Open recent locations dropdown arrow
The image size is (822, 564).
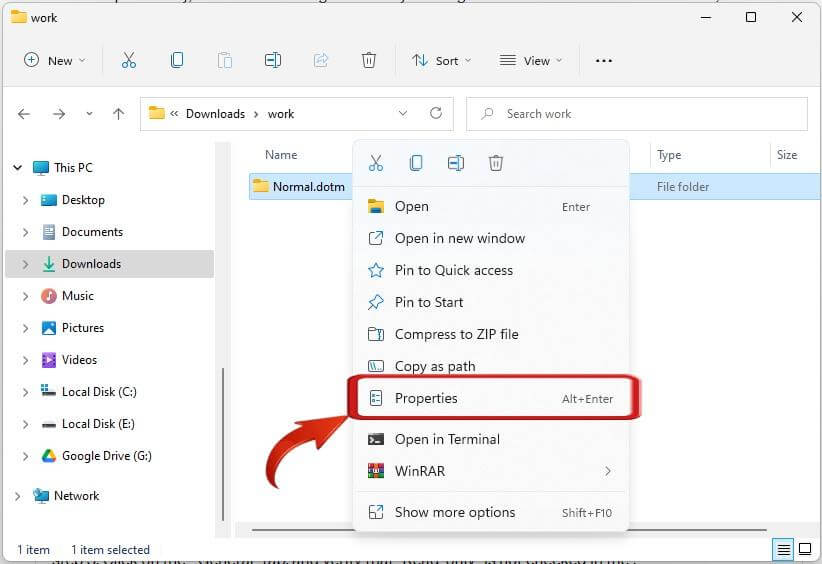[89, 114]
